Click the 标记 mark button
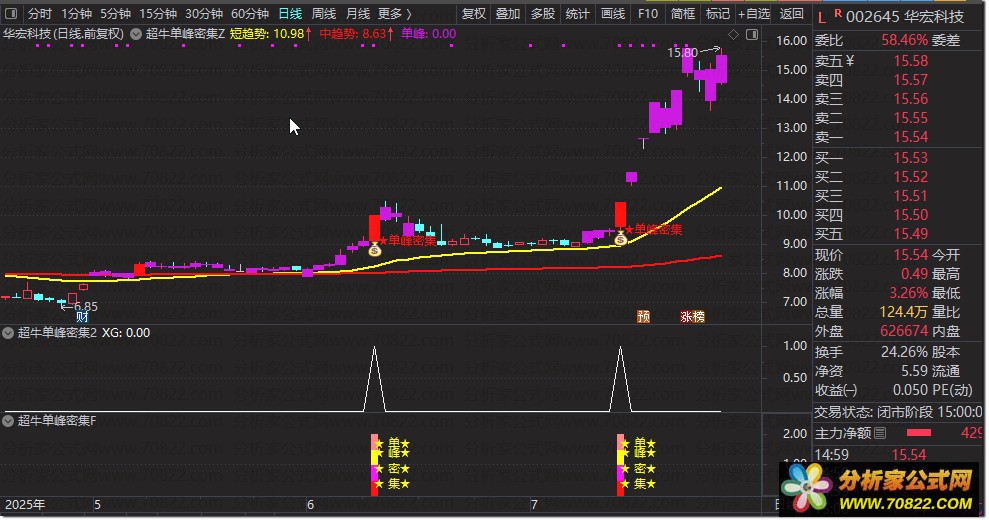This screenshot has width=989, height=520. click(x=718, y=13)
